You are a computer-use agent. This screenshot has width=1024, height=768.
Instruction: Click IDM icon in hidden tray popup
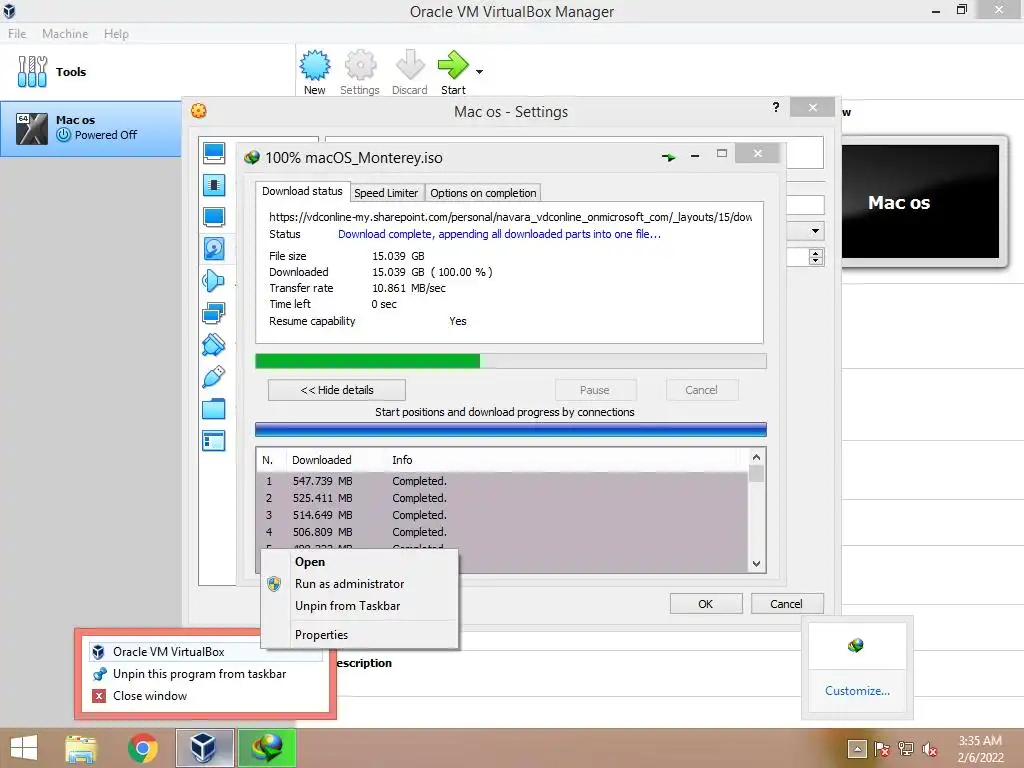(856, 646)
